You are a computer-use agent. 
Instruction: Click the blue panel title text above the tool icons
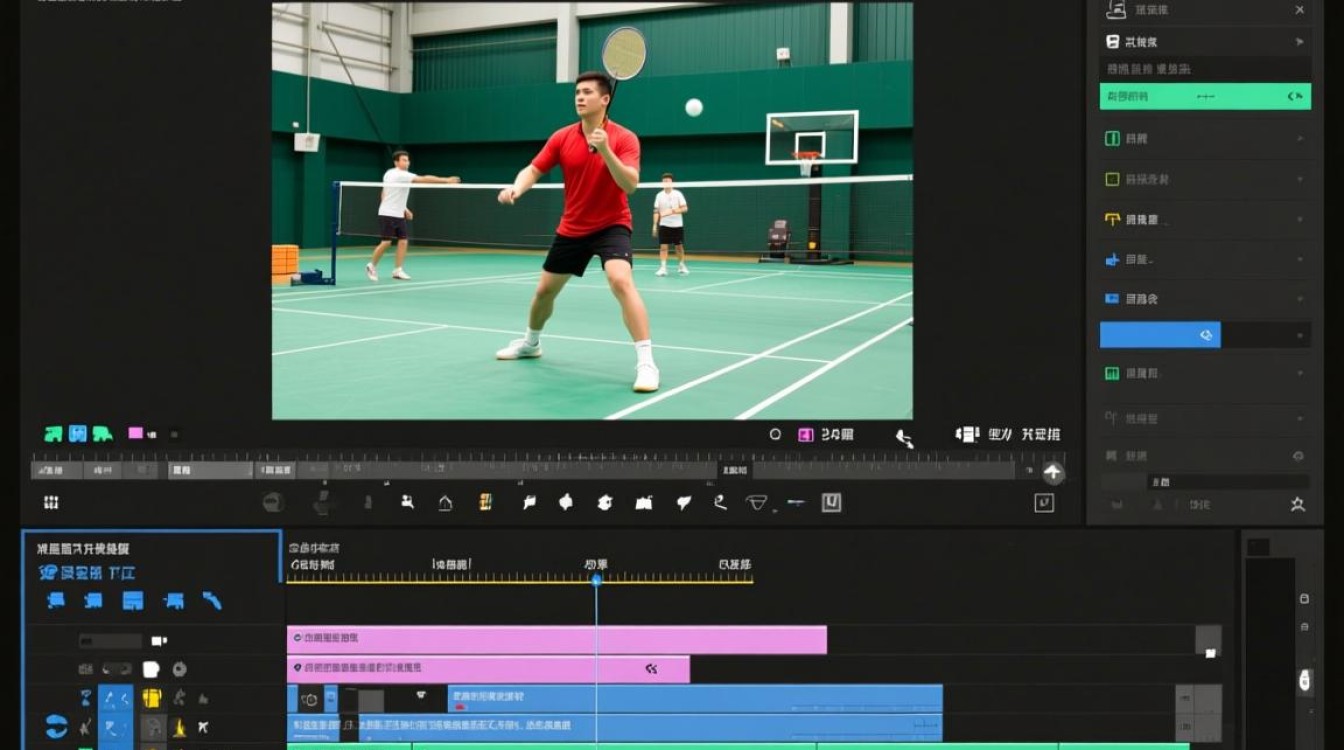tap(87, 572)
